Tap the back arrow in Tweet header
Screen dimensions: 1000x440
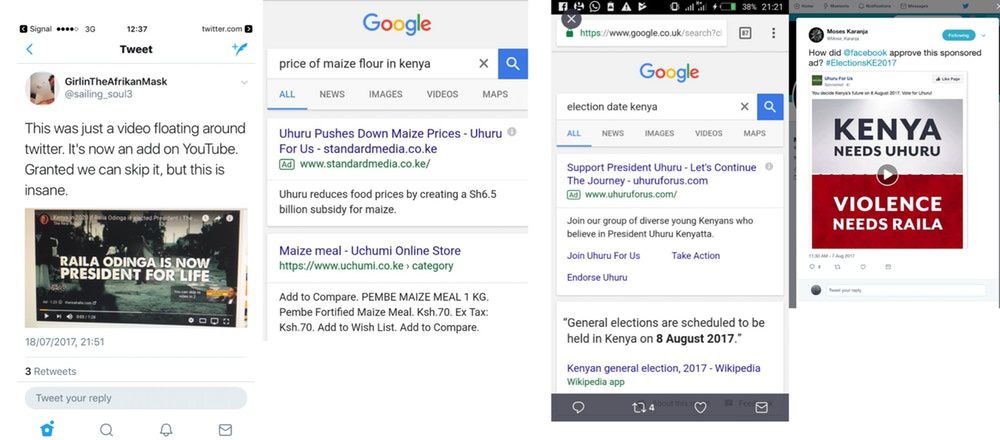29,49
